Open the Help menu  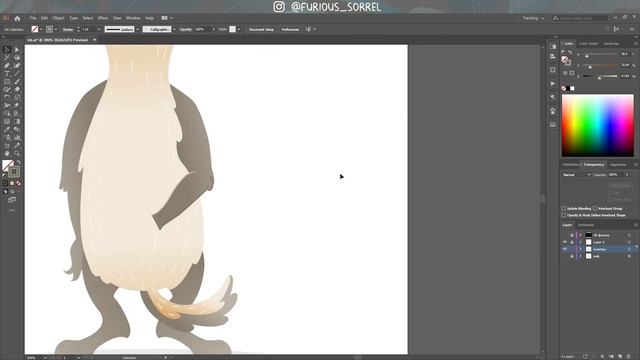149,18
